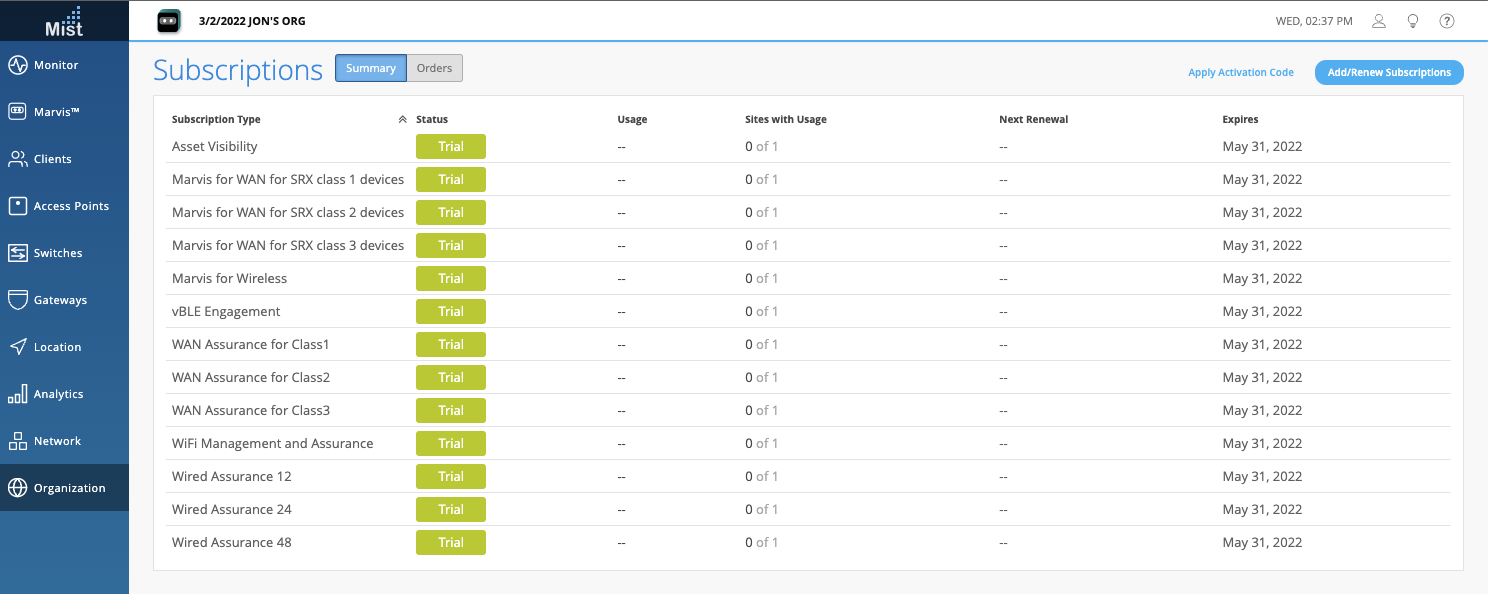Open the user account profile icon
The width and height of the screenshot is (1488, 594).
pos(1379,21)
